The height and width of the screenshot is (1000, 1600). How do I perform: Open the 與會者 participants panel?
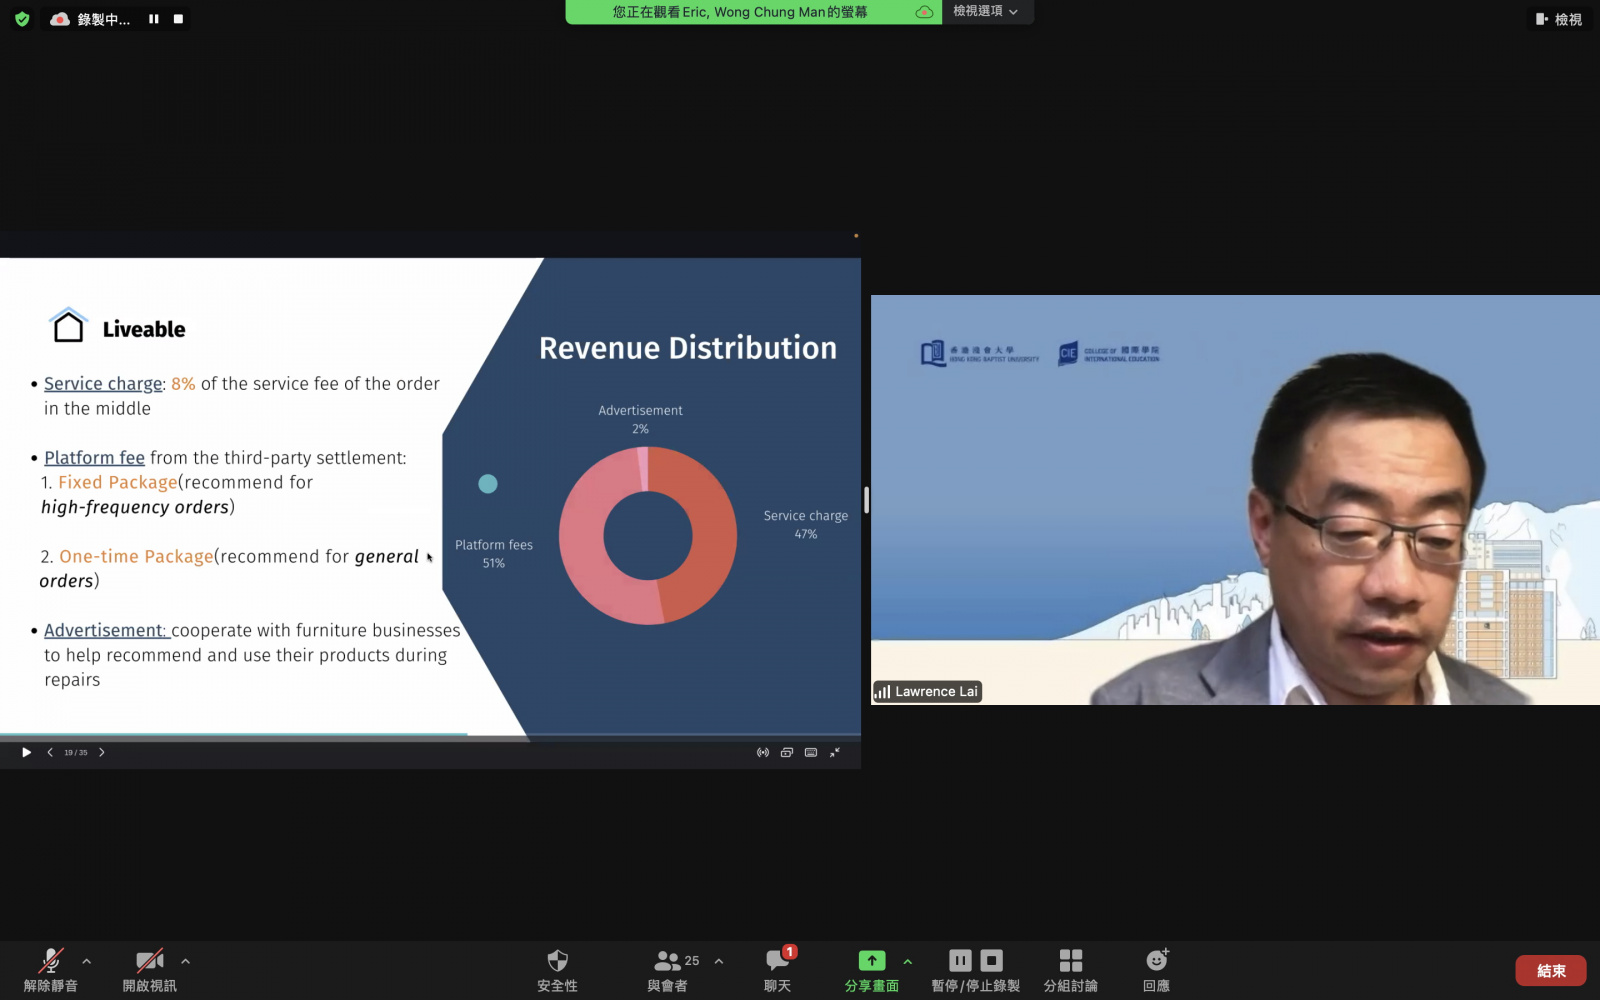[x=667, y=970]
